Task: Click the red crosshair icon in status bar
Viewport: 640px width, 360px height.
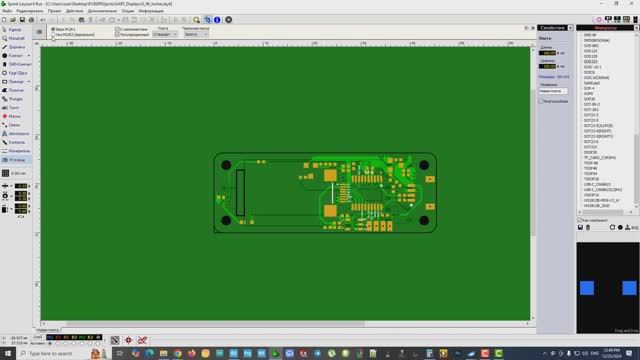Action: click(x=129, y=340)
